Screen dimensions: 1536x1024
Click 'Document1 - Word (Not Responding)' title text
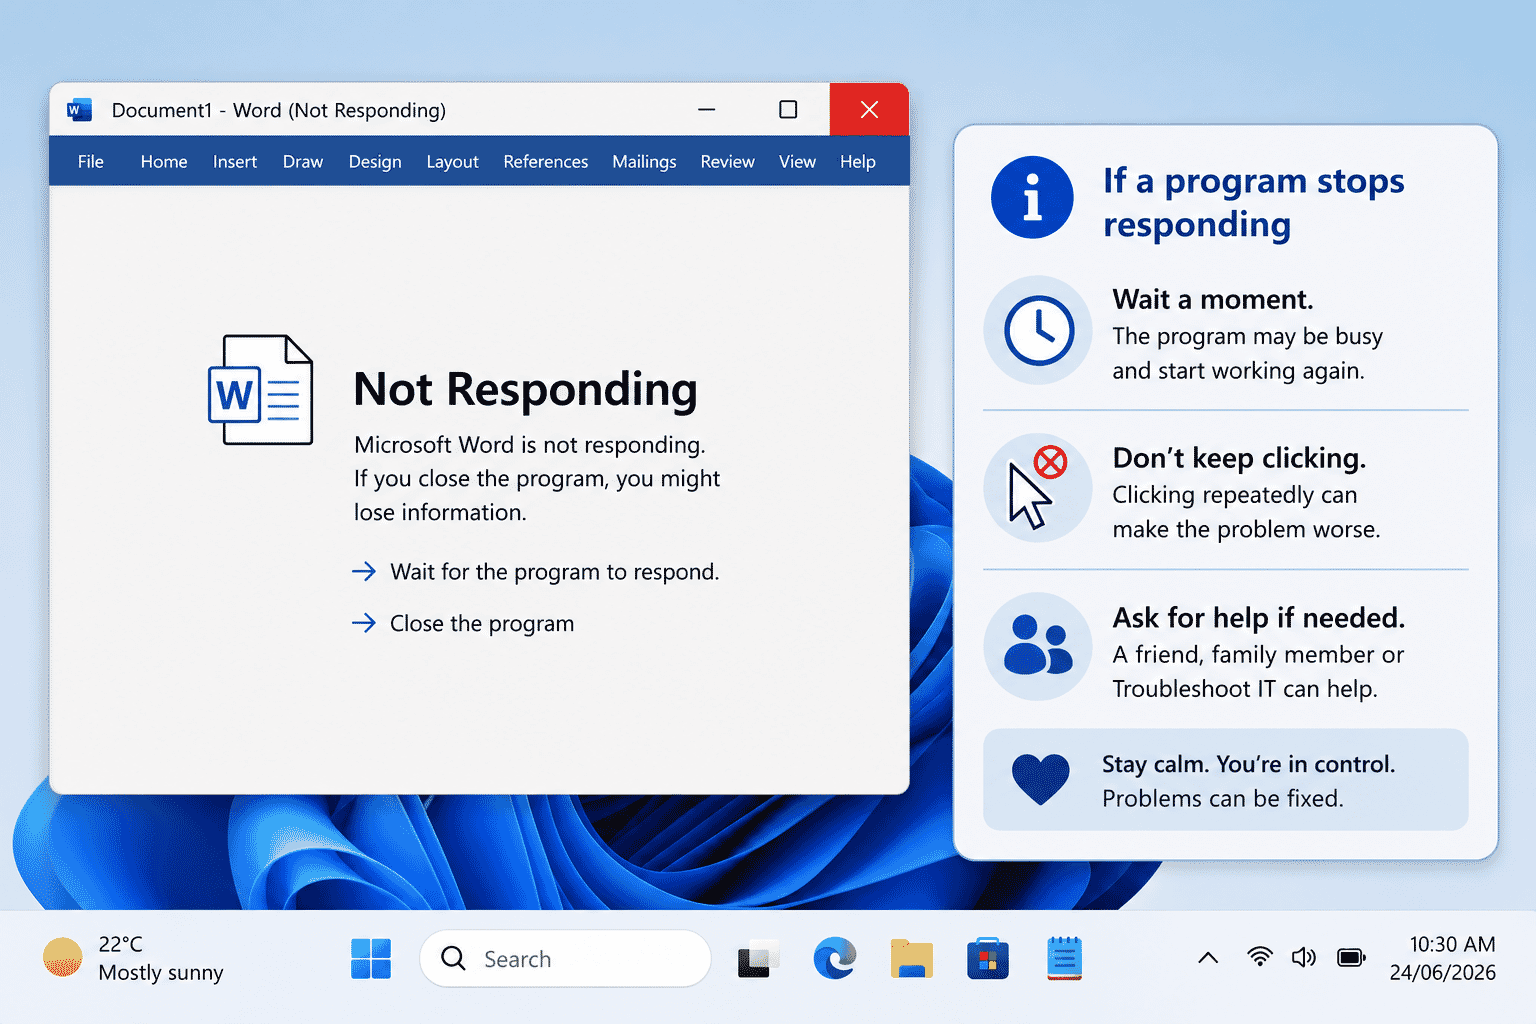279,110
